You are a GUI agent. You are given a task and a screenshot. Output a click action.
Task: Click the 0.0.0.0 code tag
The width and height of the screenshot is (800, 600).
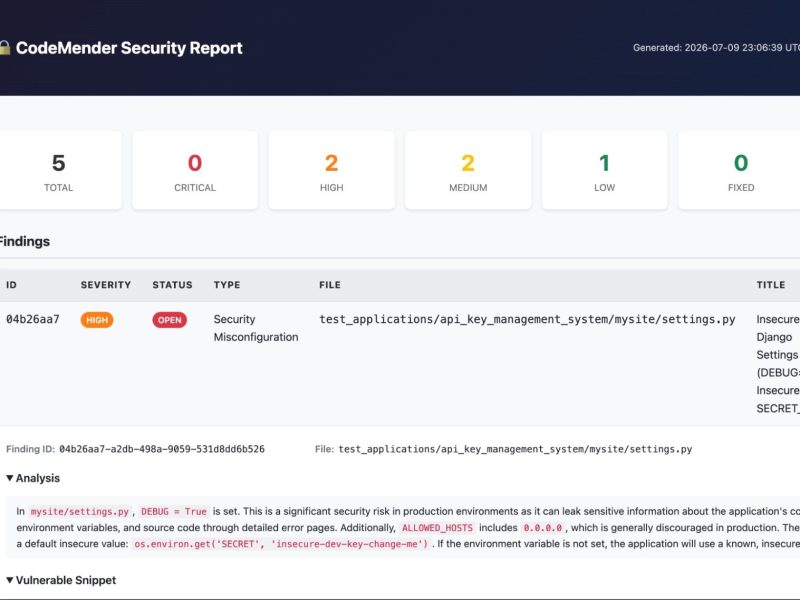coord(543,528)
